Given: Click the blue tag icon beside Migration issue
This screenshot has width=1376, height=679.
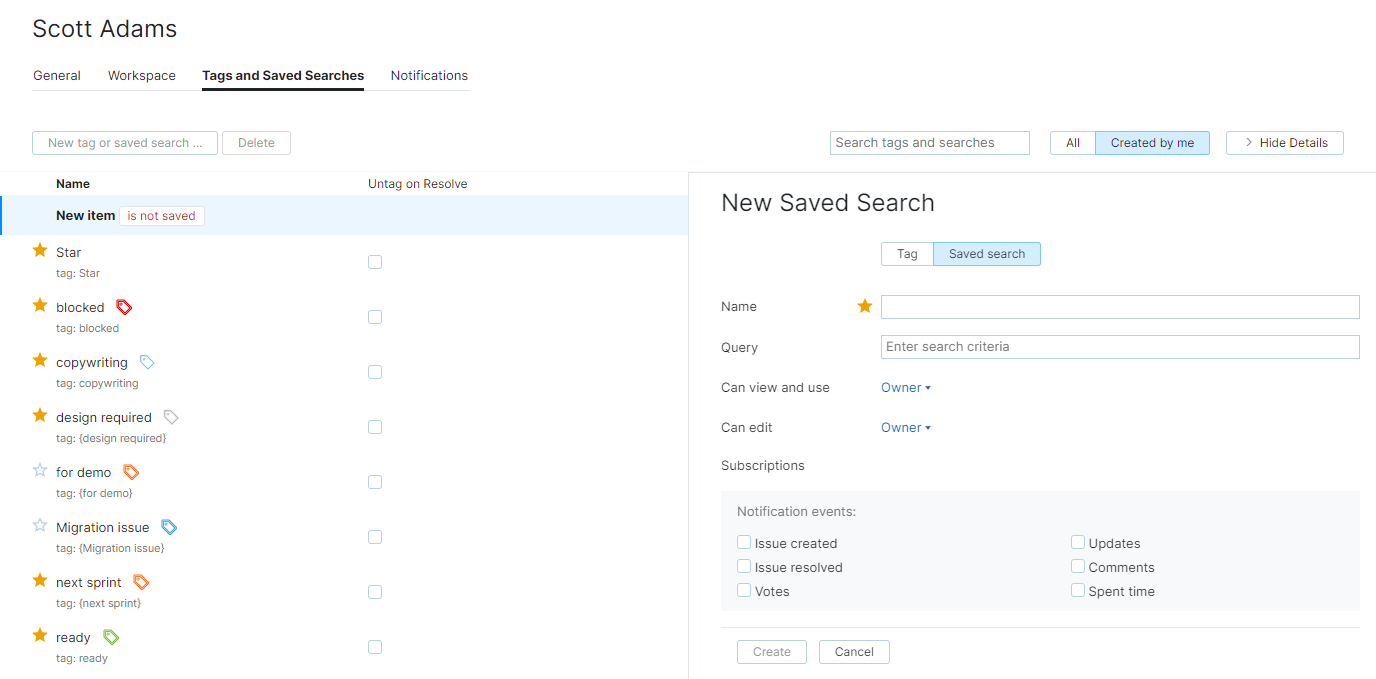Looking at the screenshot, I should point(169,527).
